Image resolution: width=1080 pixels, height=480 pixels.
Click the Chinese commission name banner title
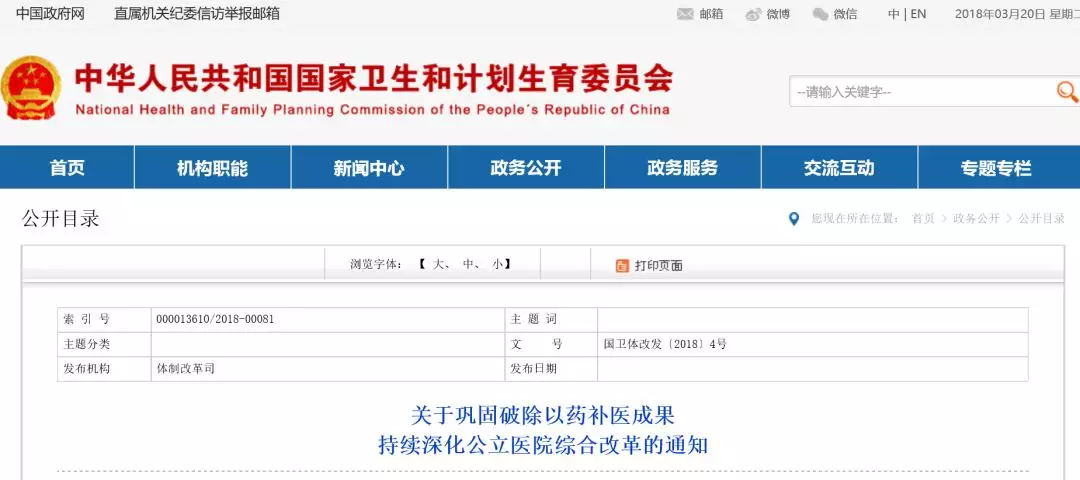pyautogui.click(x=374, y=79)
